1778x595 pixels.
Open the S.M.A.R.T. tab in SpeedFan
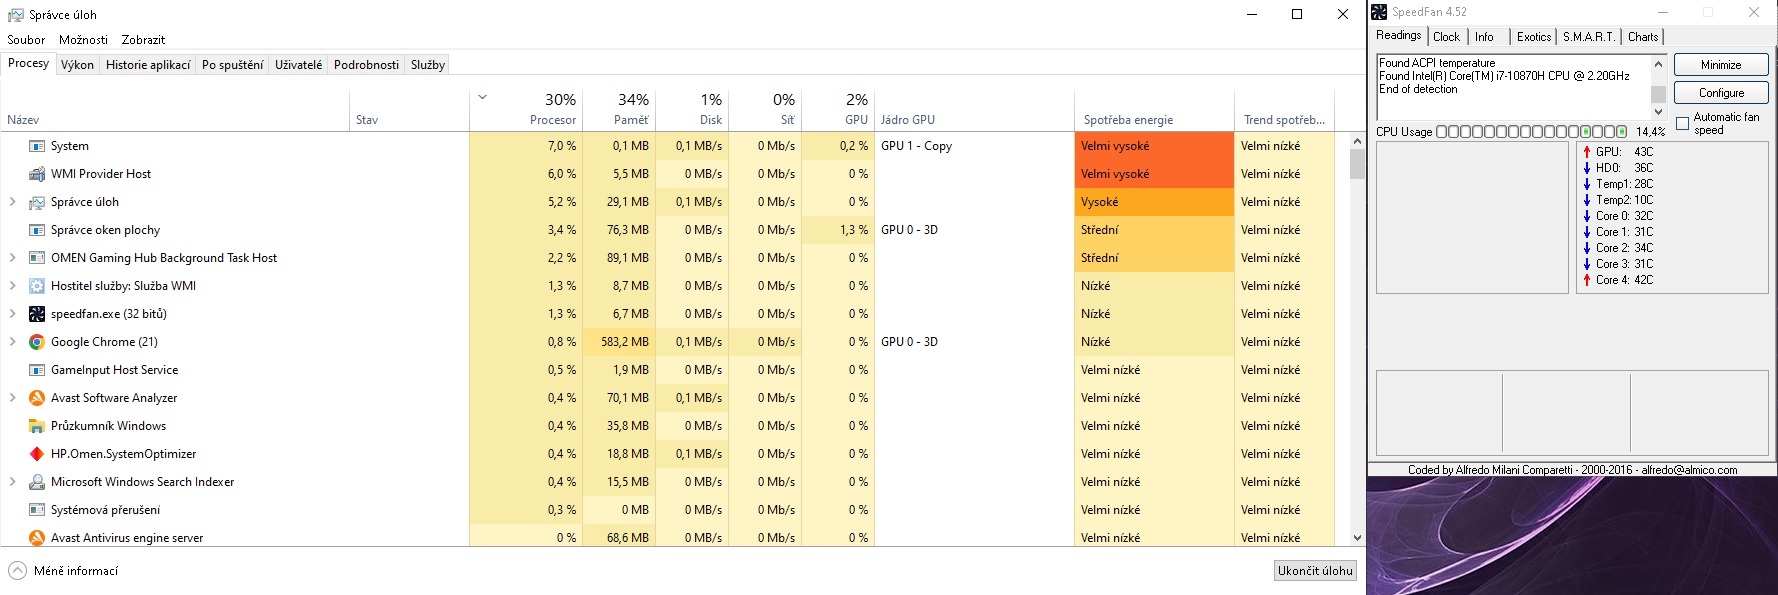pyautogui.click(x=1589, y=37)
